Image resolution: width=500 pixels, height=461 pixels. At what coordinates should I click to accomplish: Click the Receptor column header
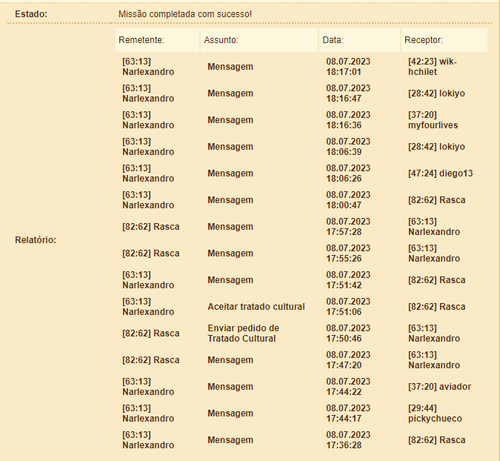444,40
